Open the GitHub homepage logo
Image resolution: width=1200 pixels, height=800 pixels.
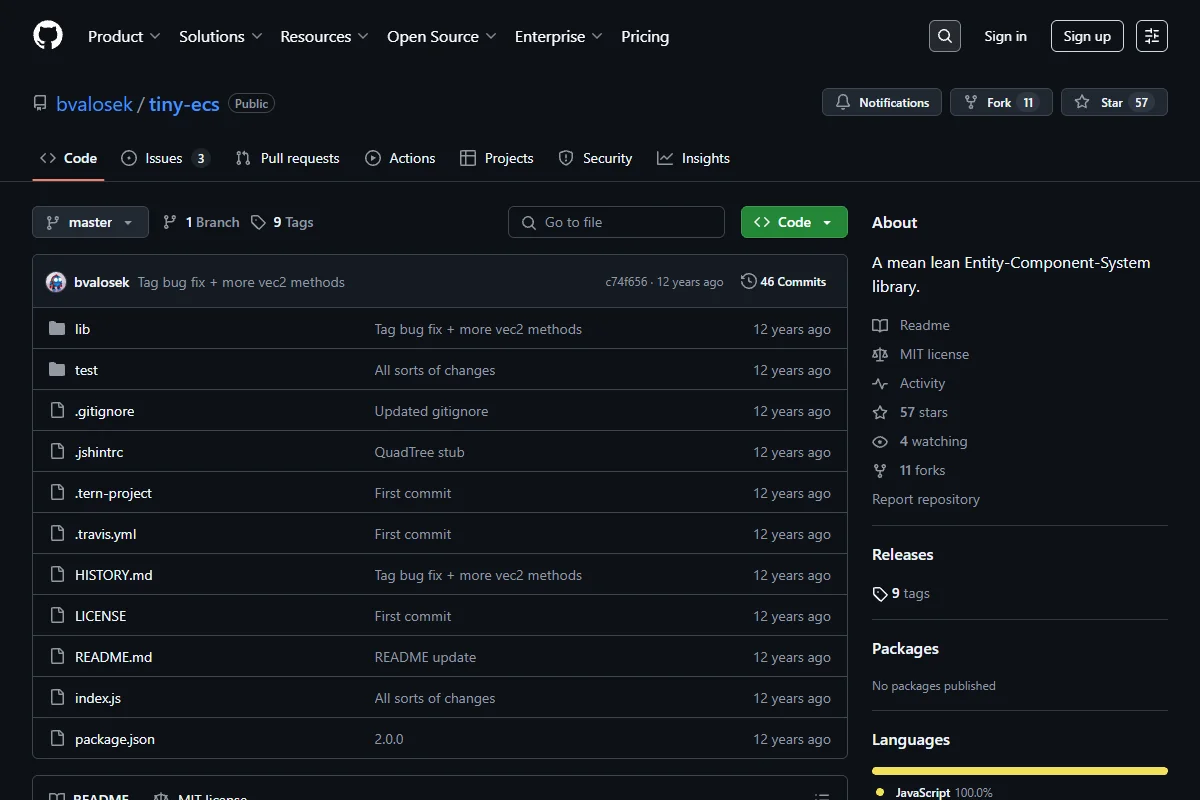coord(48,36)
